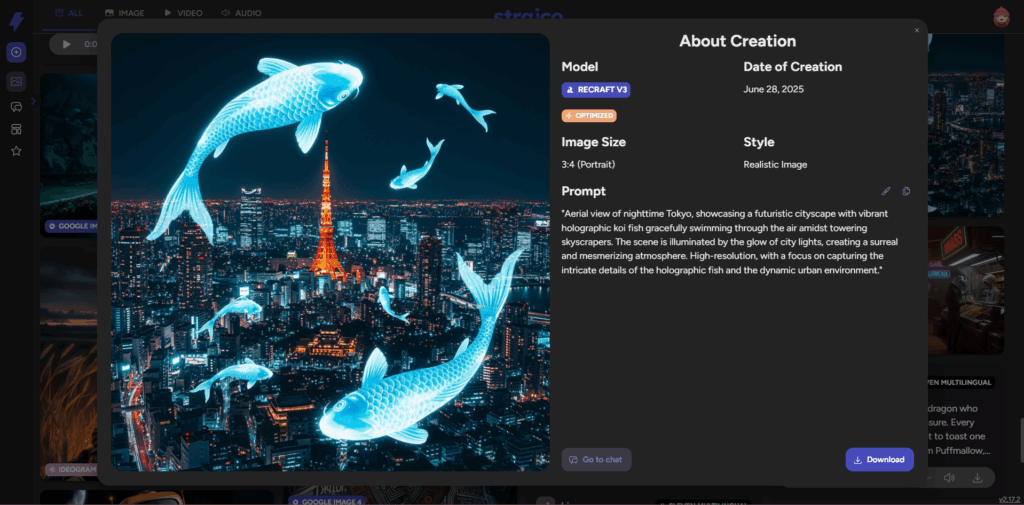Open the night city thumbnail at top right
The width and height of the screenshot is (1024, 505).
[x=965, y=125]
